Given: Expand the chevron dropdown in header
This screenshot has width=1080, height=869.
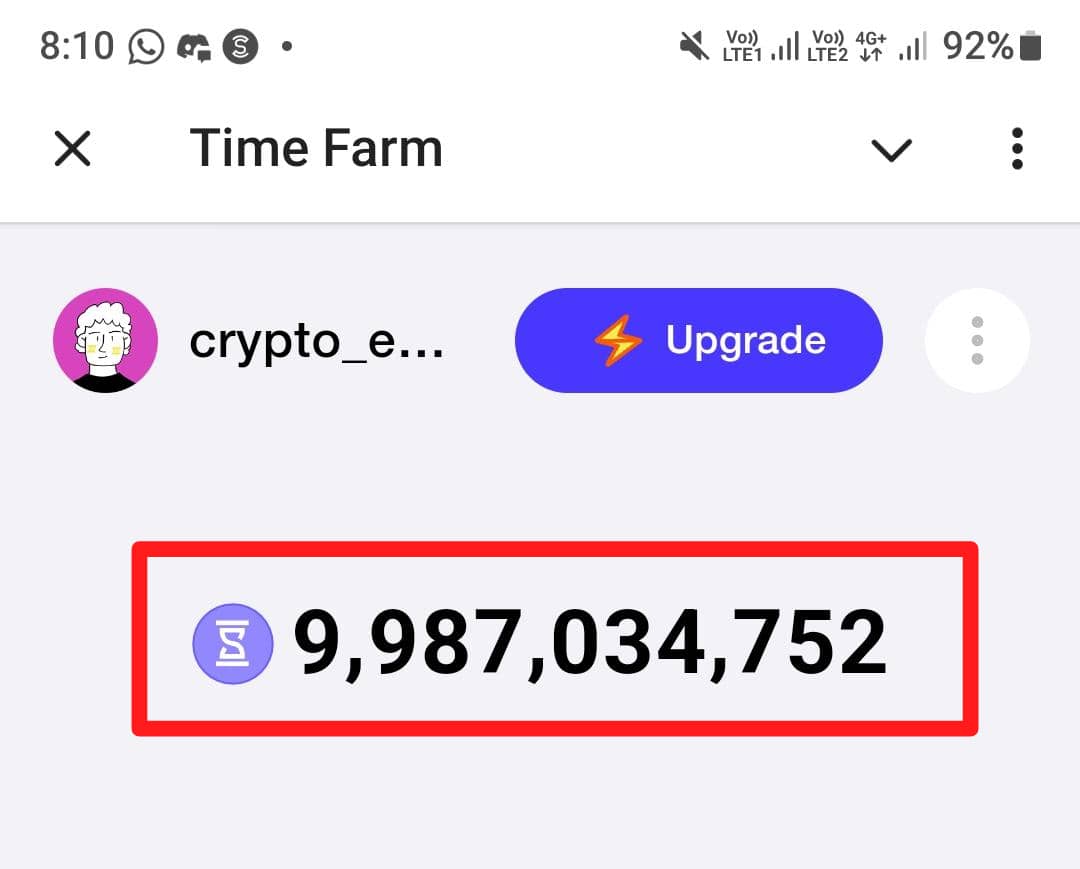Looking at the screenshot, I should pos(891,150).
